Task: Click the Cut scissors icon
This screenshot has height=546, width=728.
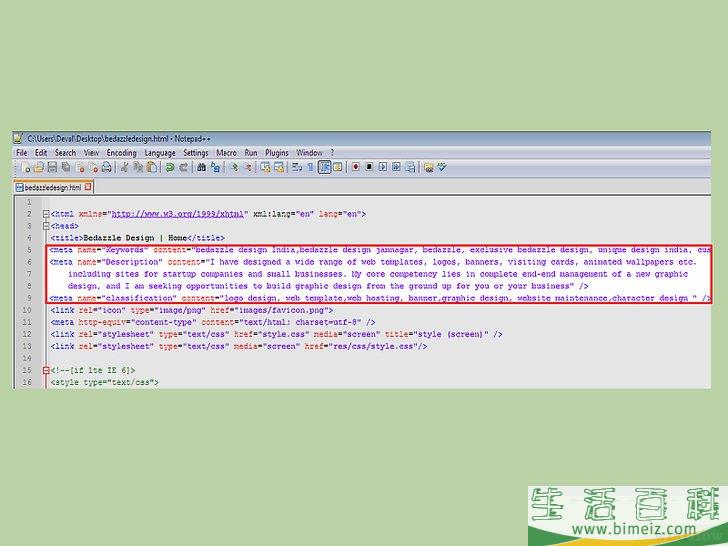Action: click(x=124, y=167)
